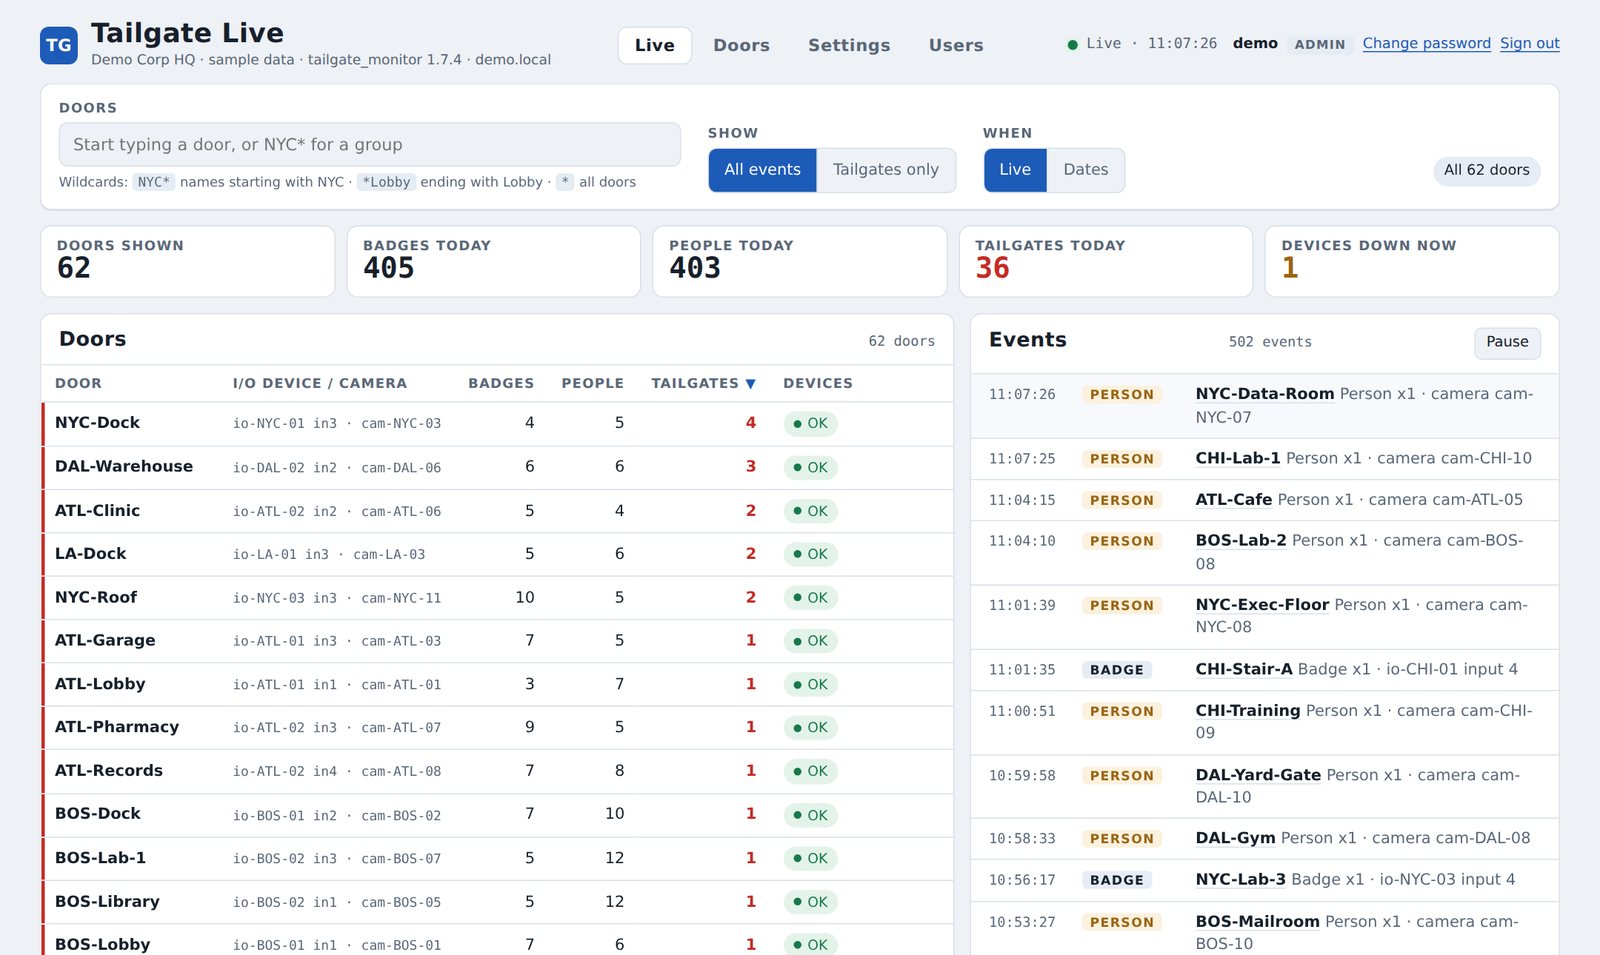Open the Doors tab
This screenshot has width=1600, height=955.
(x=742, y=45)
